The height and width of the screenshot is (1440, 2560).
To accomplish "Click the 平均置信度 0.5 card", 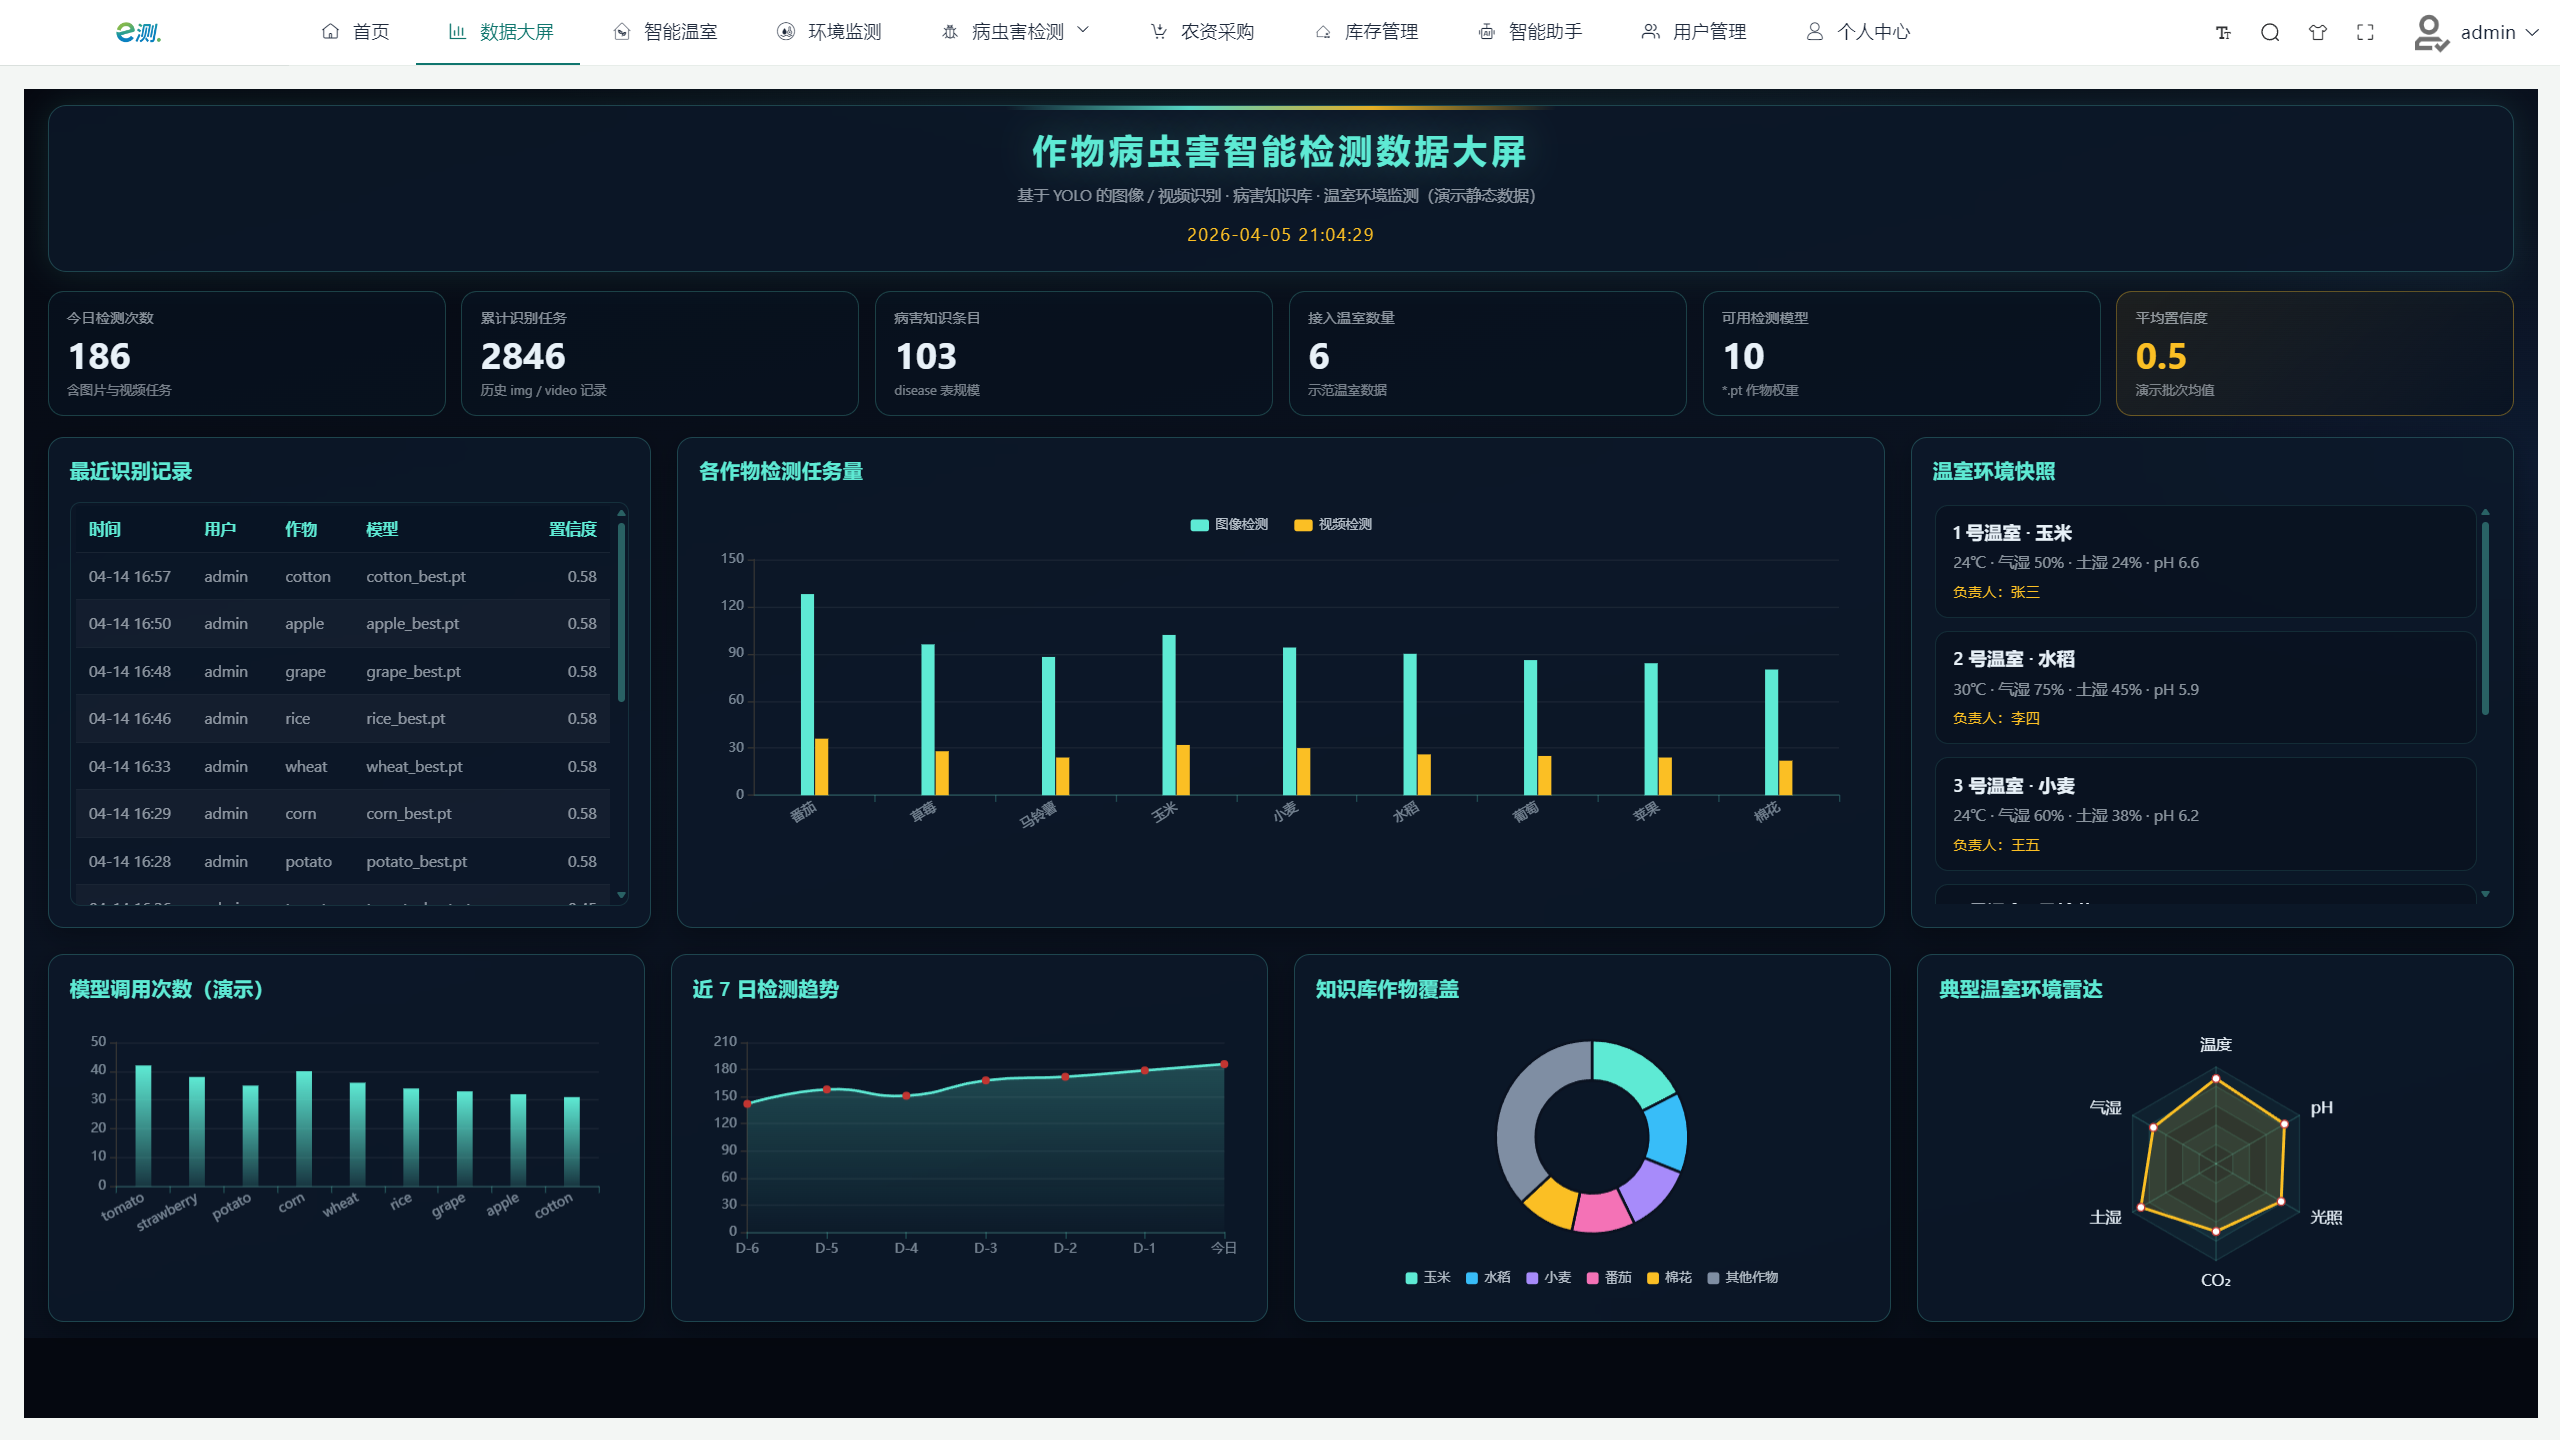I will [x=2314, y=353].
